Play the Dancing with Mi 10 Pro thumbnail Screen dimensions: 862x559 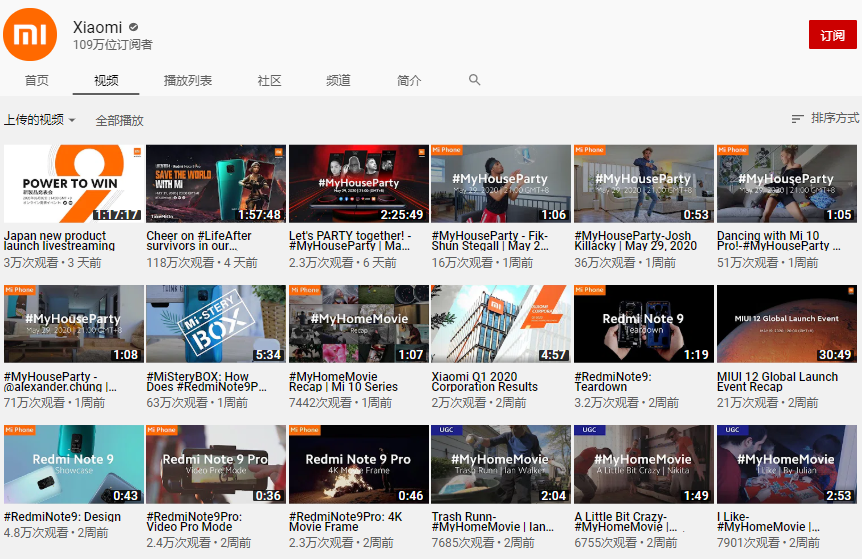click(x=787, y=184)
